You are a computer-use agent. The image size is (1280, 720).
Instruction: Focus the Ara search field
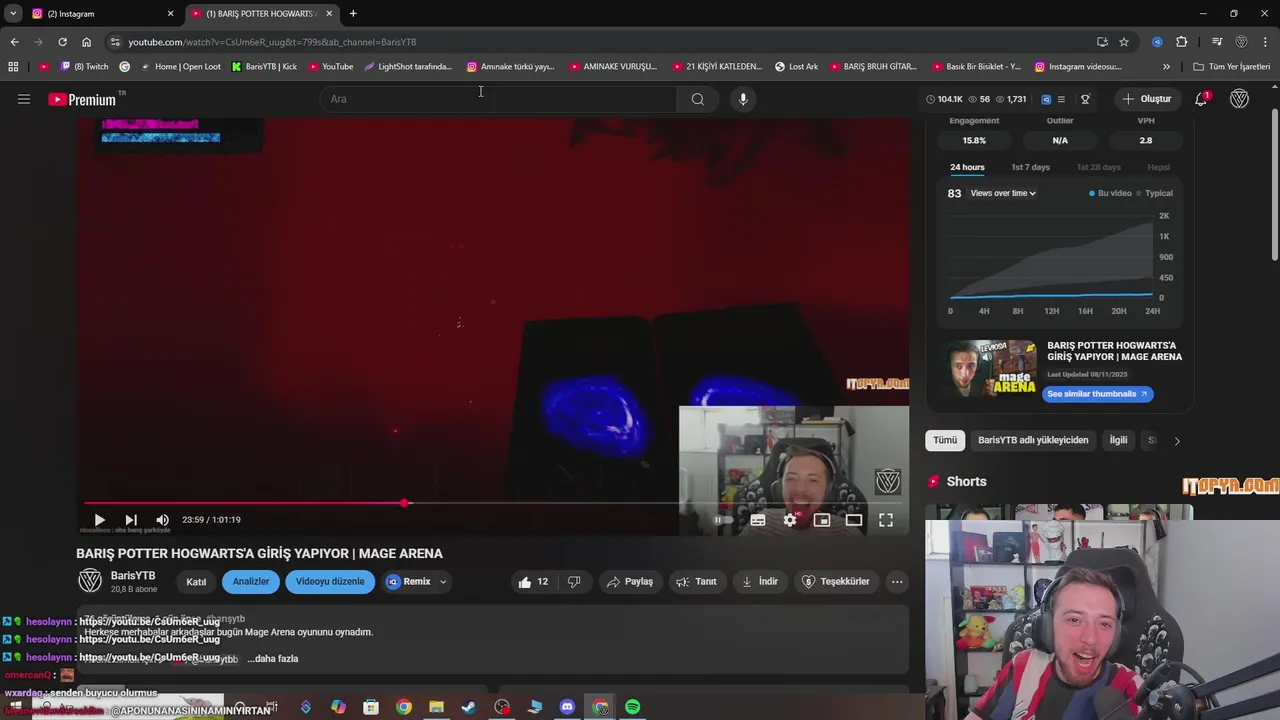tap(498, 99)
